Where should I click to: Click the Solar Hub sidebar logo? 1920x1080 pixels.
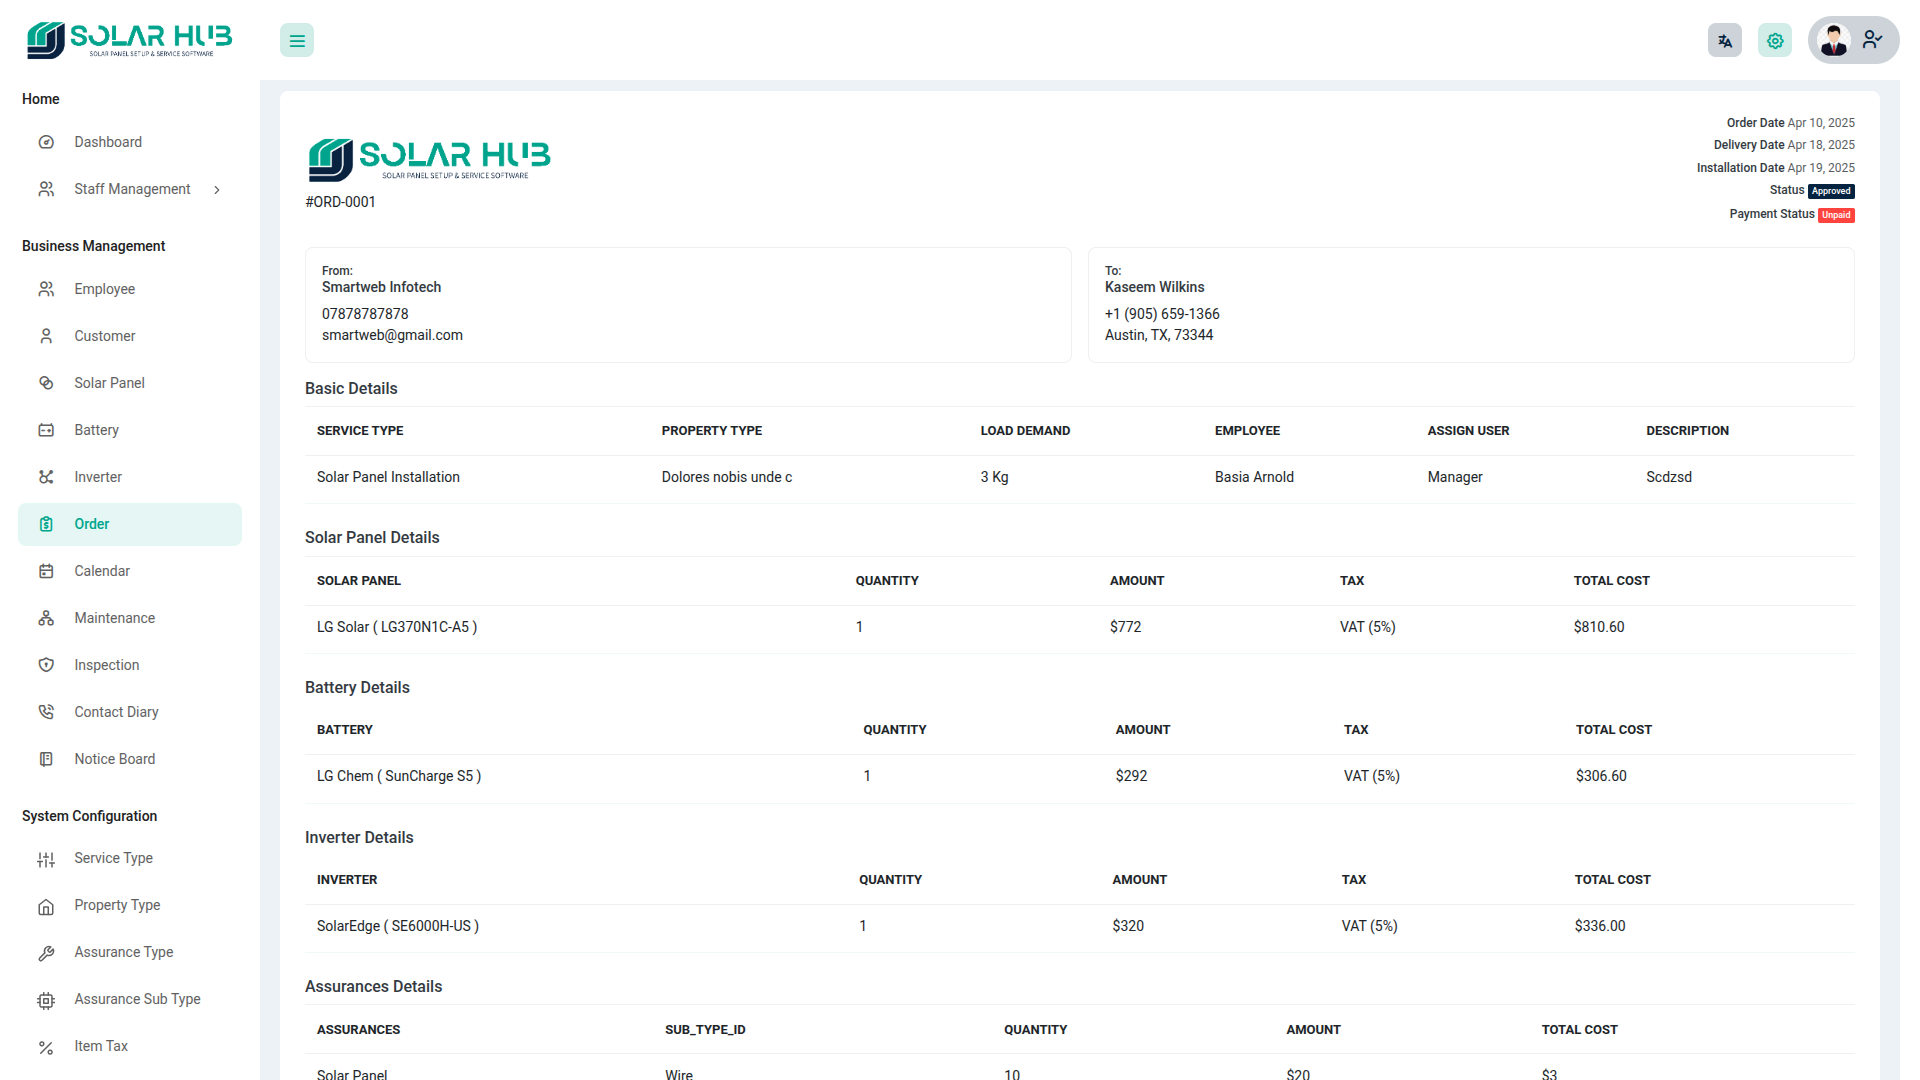click(129, 40)
